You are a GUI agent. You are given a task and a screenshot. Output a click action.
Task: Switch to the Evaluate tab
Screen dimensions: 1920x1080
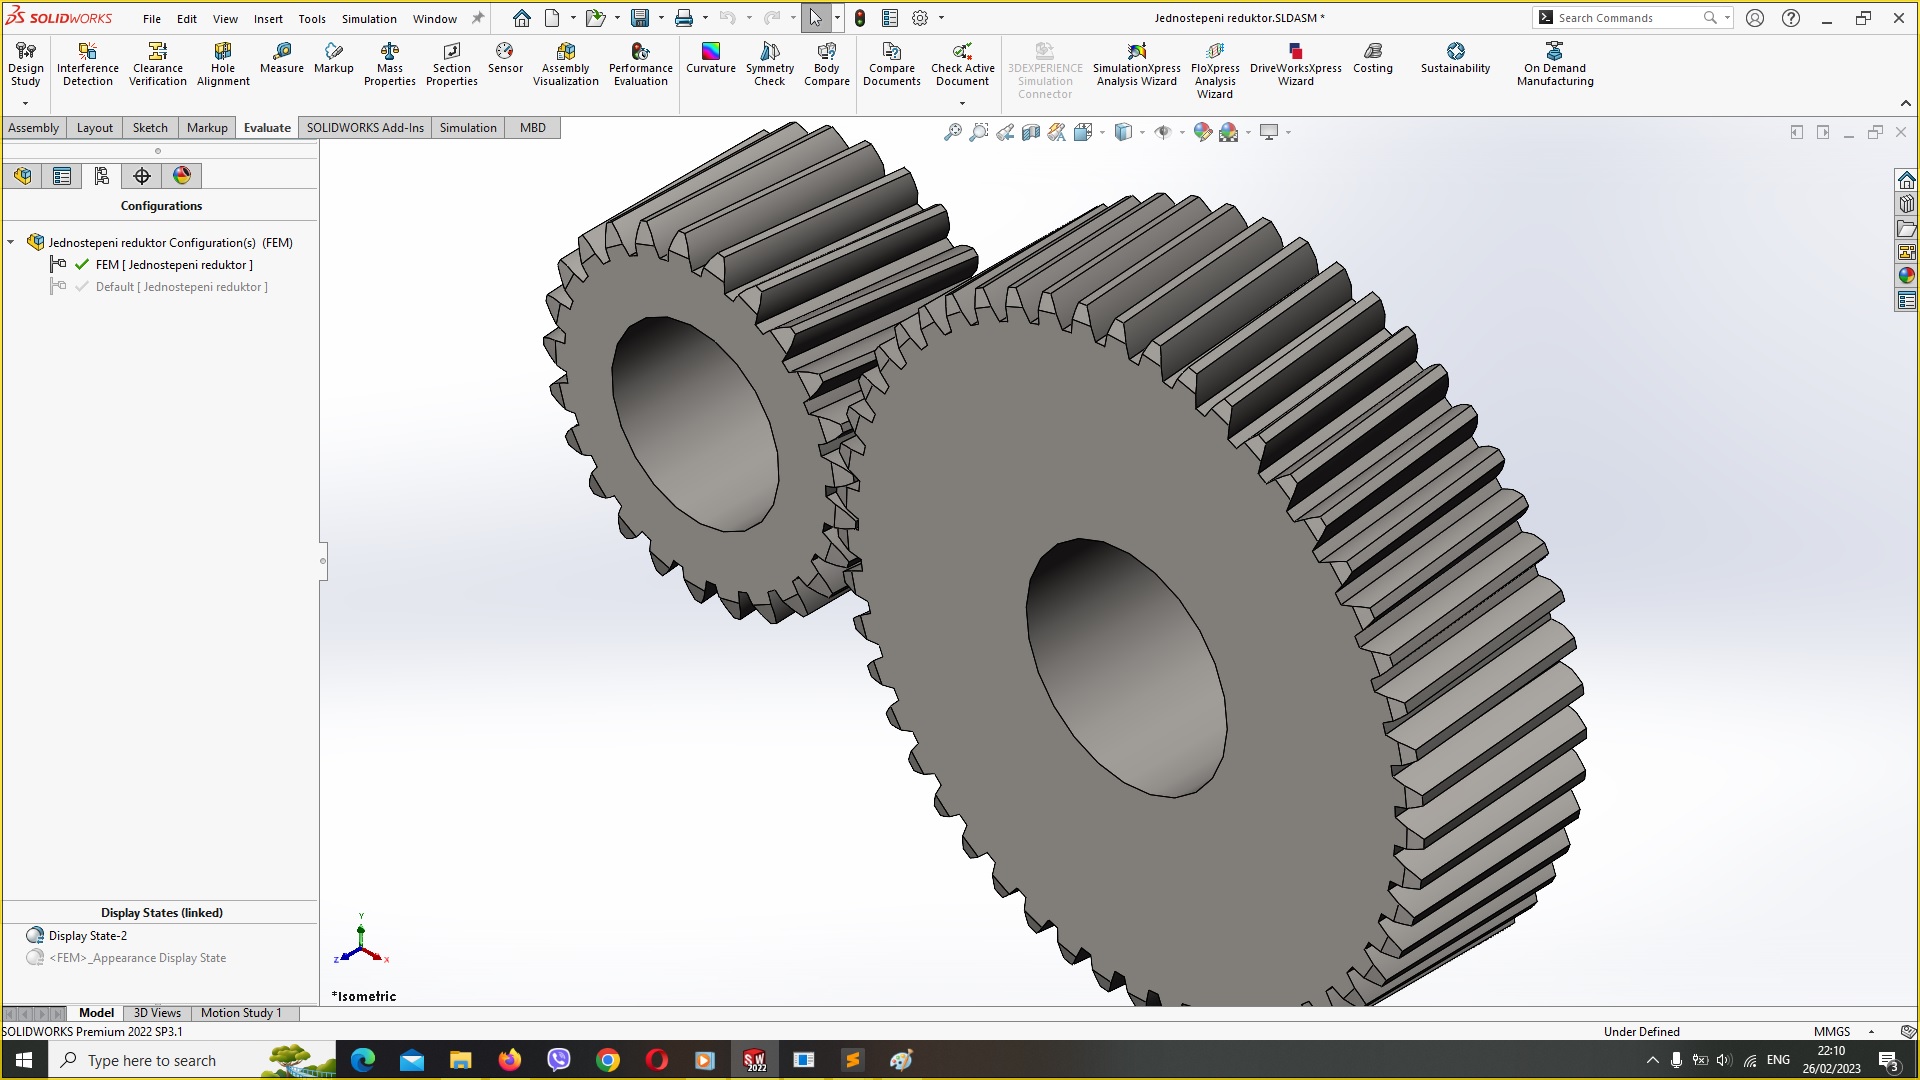point(265,127)
